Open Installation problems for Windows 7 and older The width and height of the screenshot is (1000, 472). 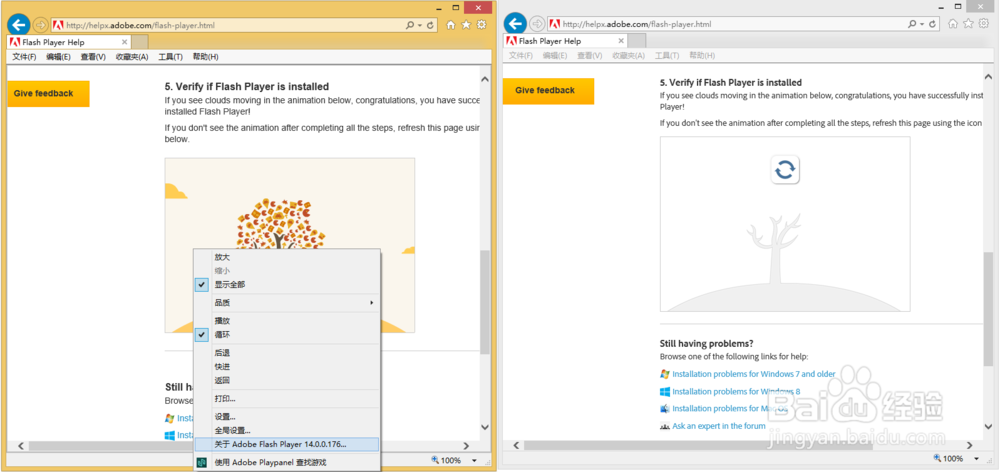(754, 374)
